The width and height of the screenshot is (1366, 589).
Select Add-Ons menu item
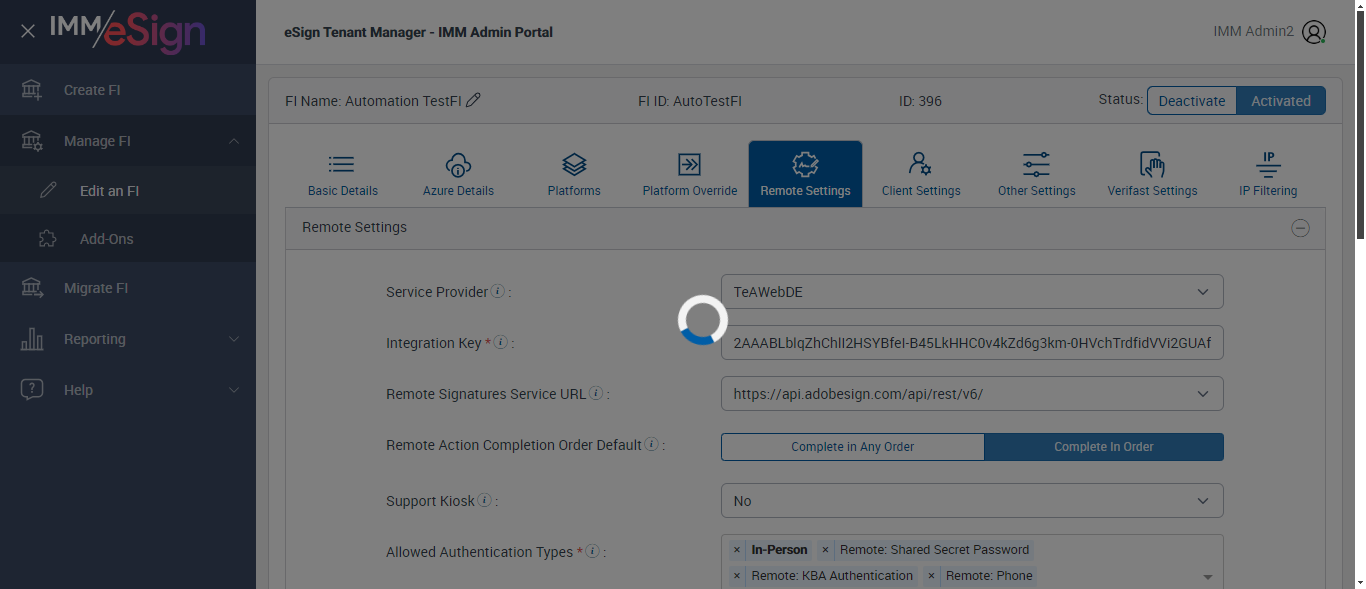click(x=128, y=239)
